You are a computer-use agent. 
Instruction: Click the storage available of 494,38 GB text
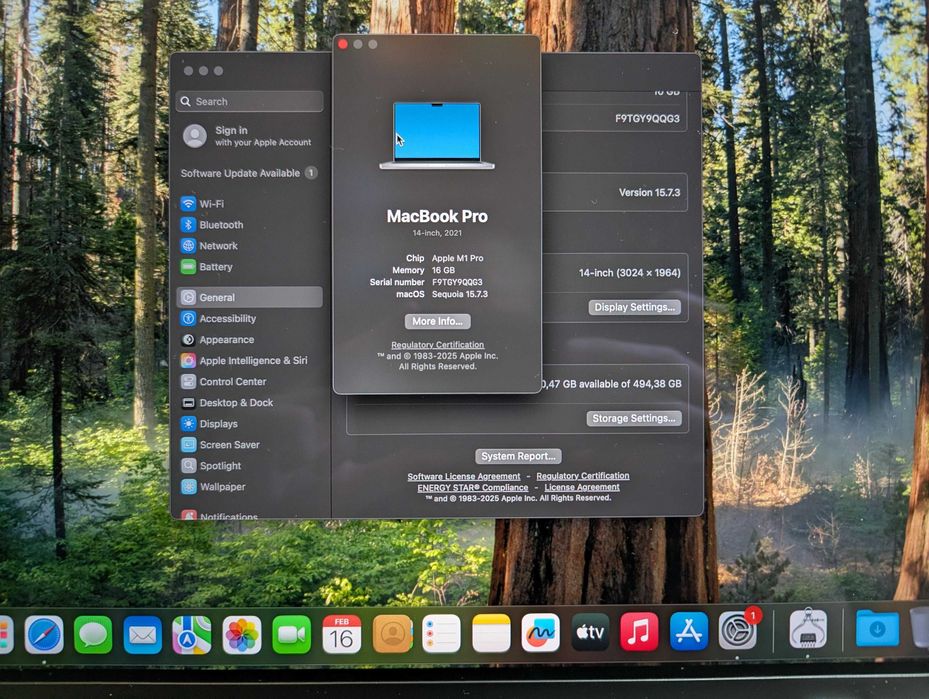pos(612,384)
